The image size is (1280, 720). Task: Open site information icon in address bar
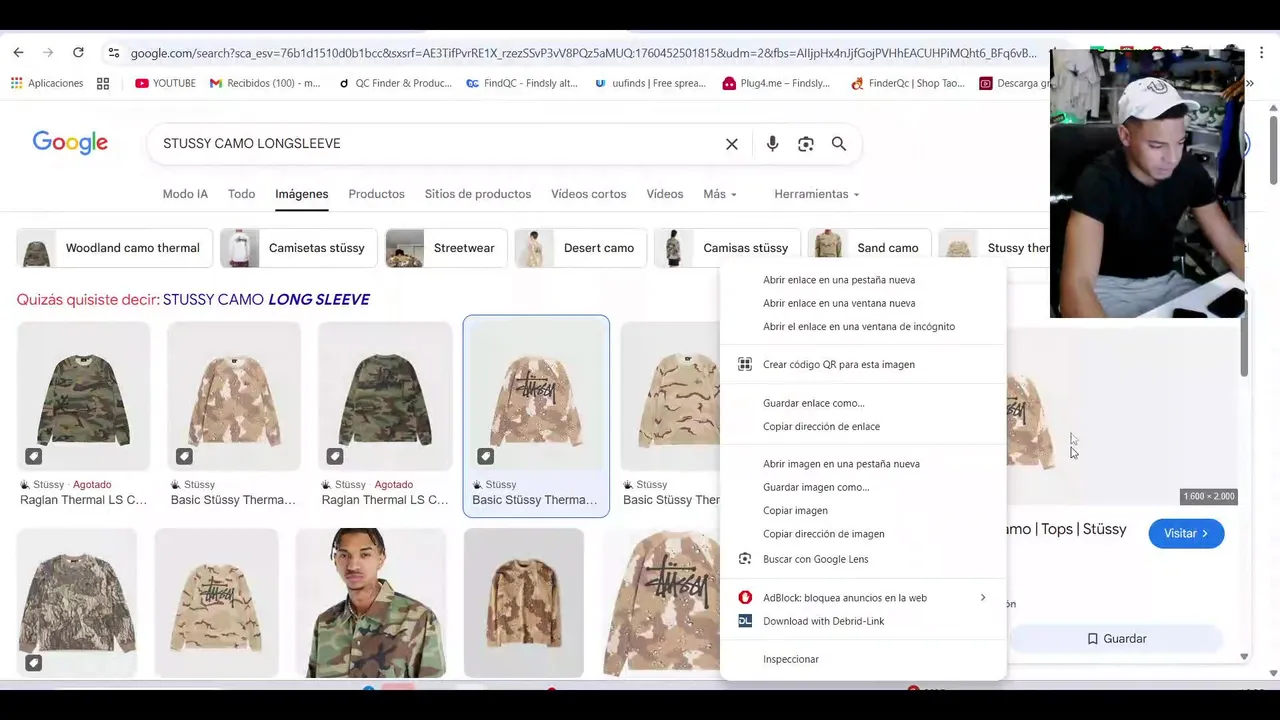tap(113, 53)
